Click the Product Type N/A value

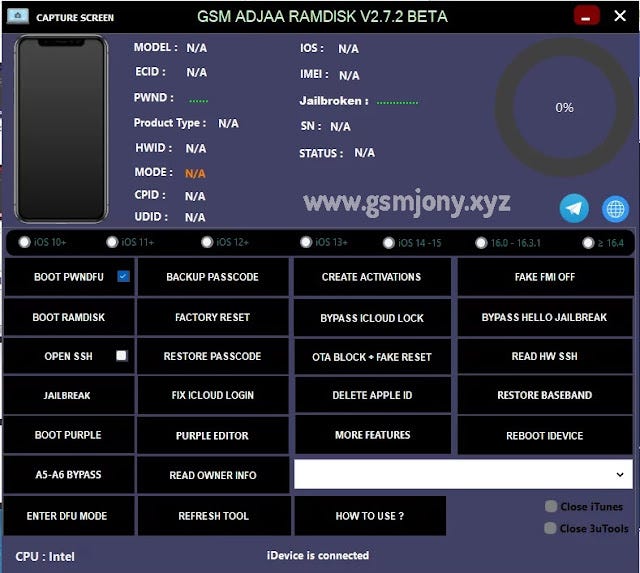click(x=229, y=123)
